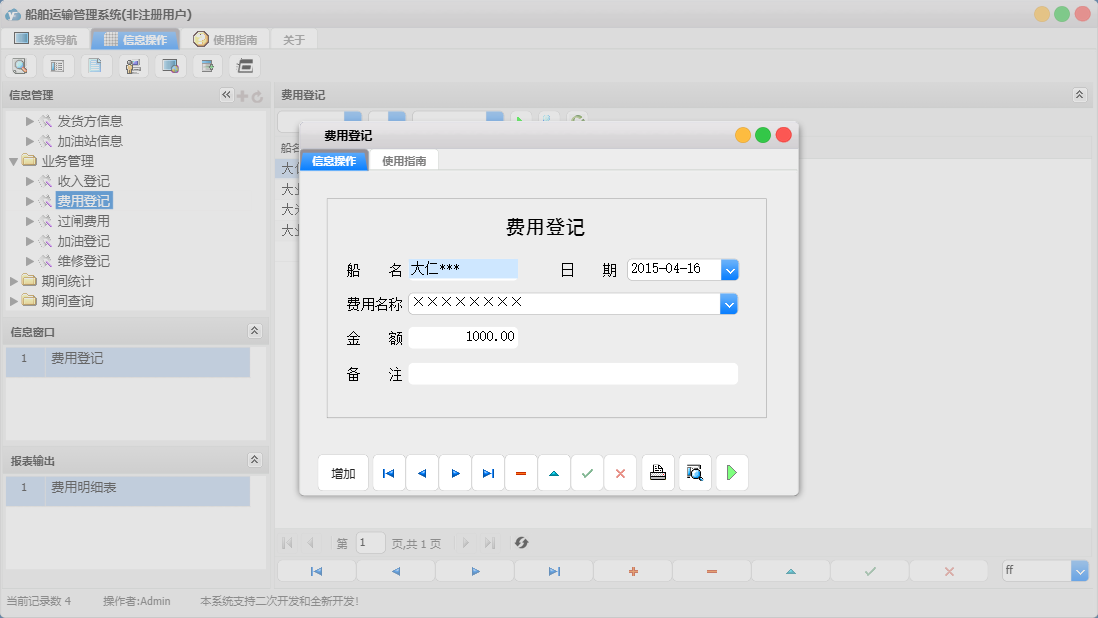The width and height of the screenshot is (1098, 618).
Task: Open the ff combo box at bottom right
Action: 1078,570
